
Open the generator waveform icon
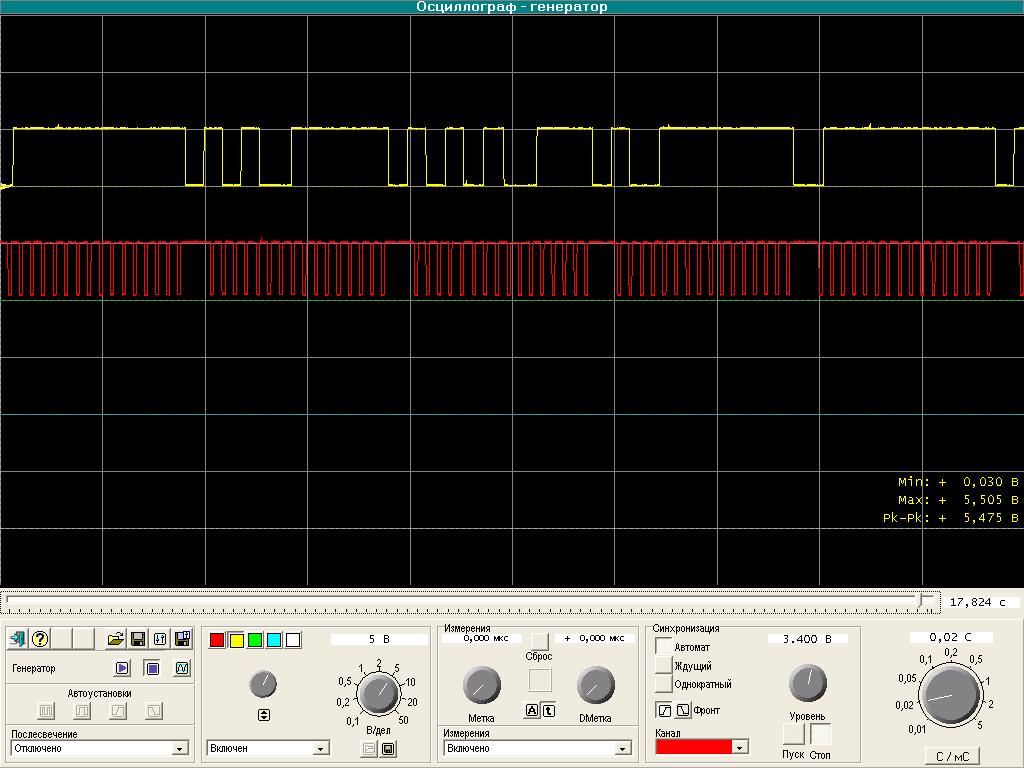(x=182, y=668)
